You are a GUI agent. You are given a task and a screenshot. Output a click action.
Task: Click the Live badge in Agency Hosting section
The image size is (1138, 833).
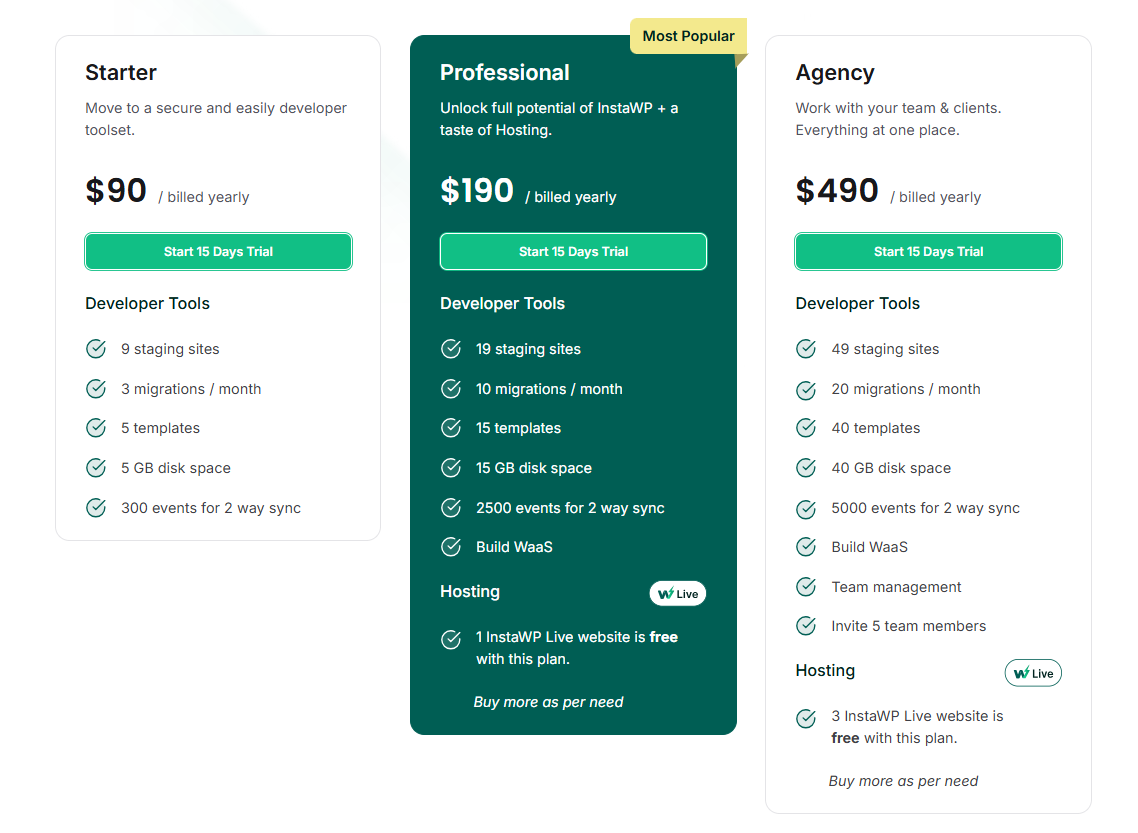pos(1033,673)
